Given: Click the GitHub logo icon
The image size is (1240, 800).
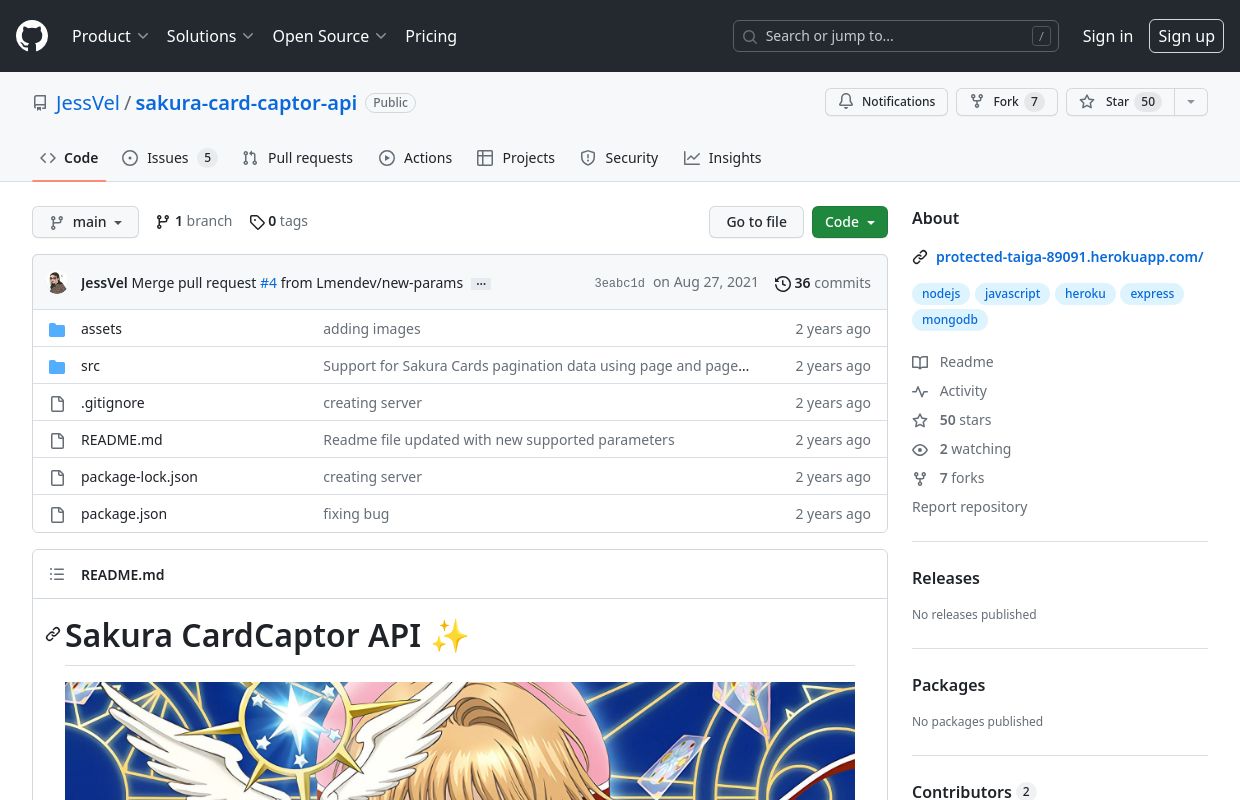Looking at the screenshot, I should coord(32,36).
